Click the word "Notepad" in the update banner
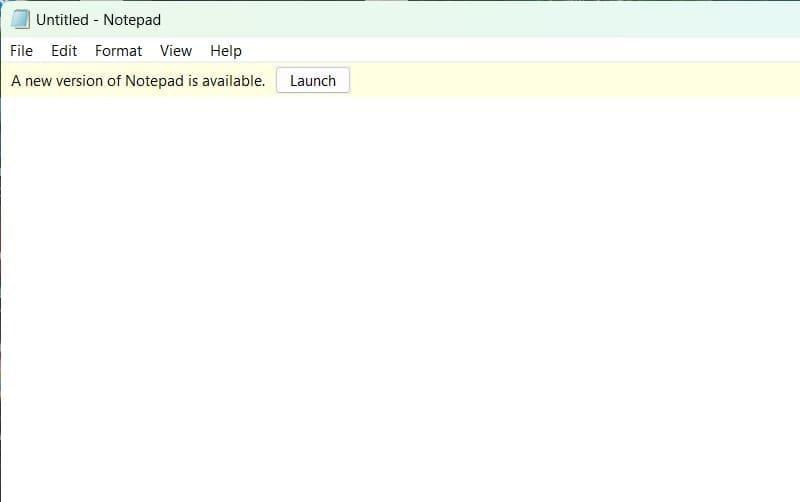Image resolution: width=800 pixels, height=502 pixels. (155, 81)
